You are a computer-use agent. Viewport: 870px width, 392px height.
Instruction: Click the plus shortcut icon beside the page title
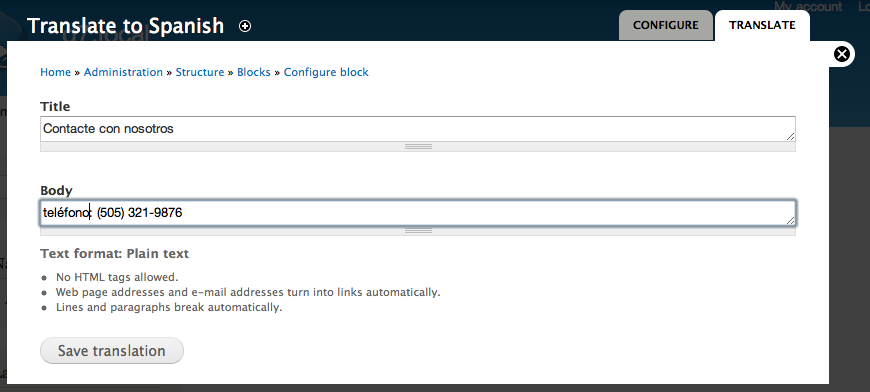pos(245,26)
